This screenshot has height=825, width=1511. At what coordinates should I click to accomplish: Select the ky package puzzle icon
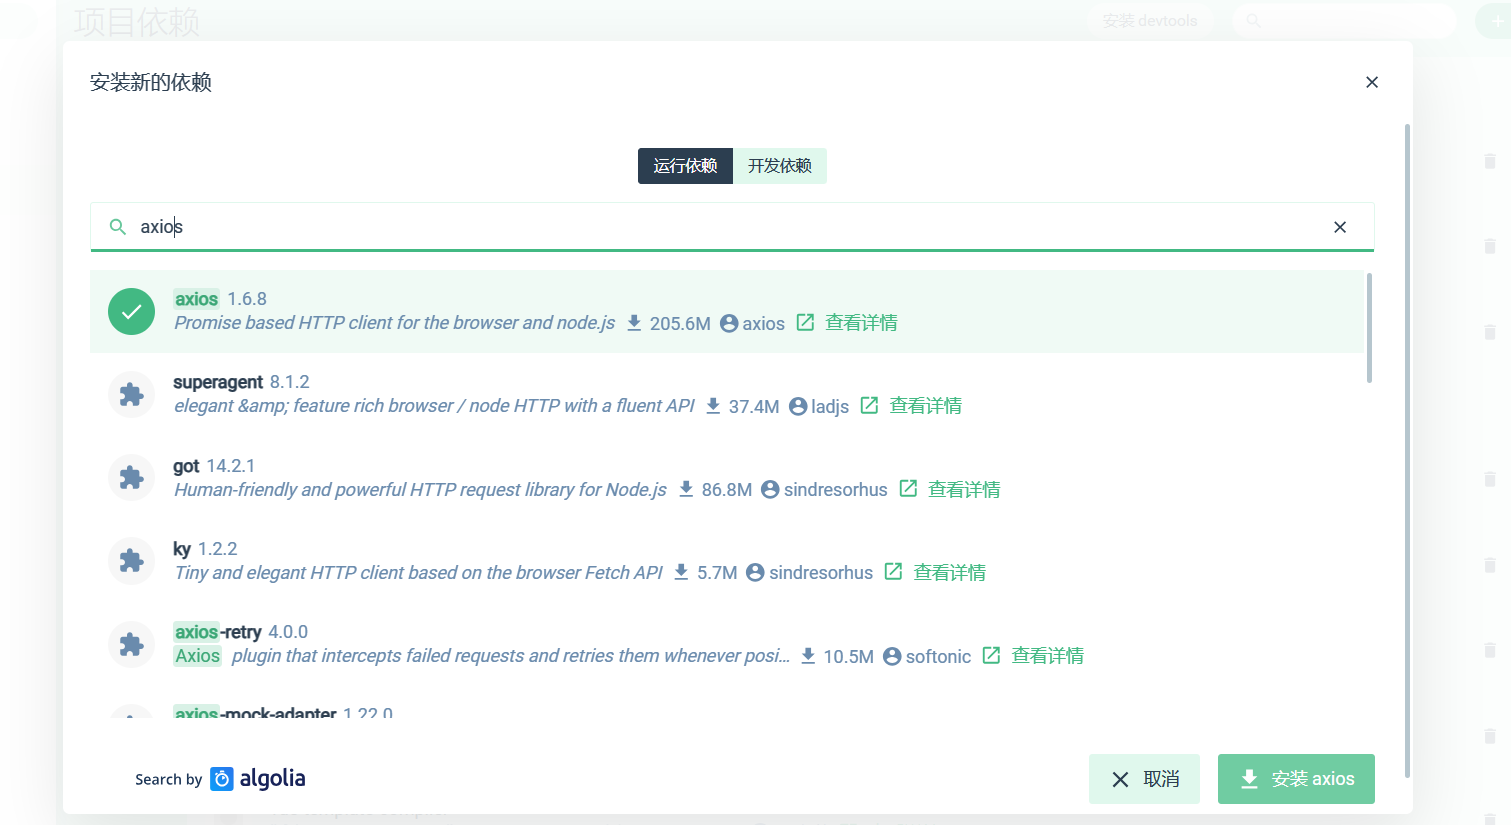click(x=131, y=561)
